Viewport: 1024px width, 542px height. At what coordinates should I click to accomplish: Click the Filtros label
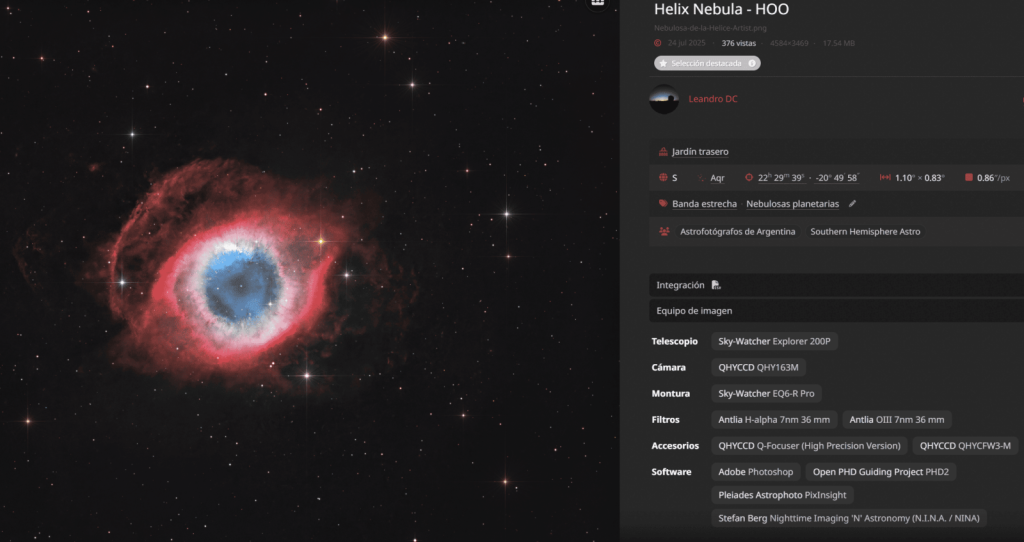(x=665, y=419)
